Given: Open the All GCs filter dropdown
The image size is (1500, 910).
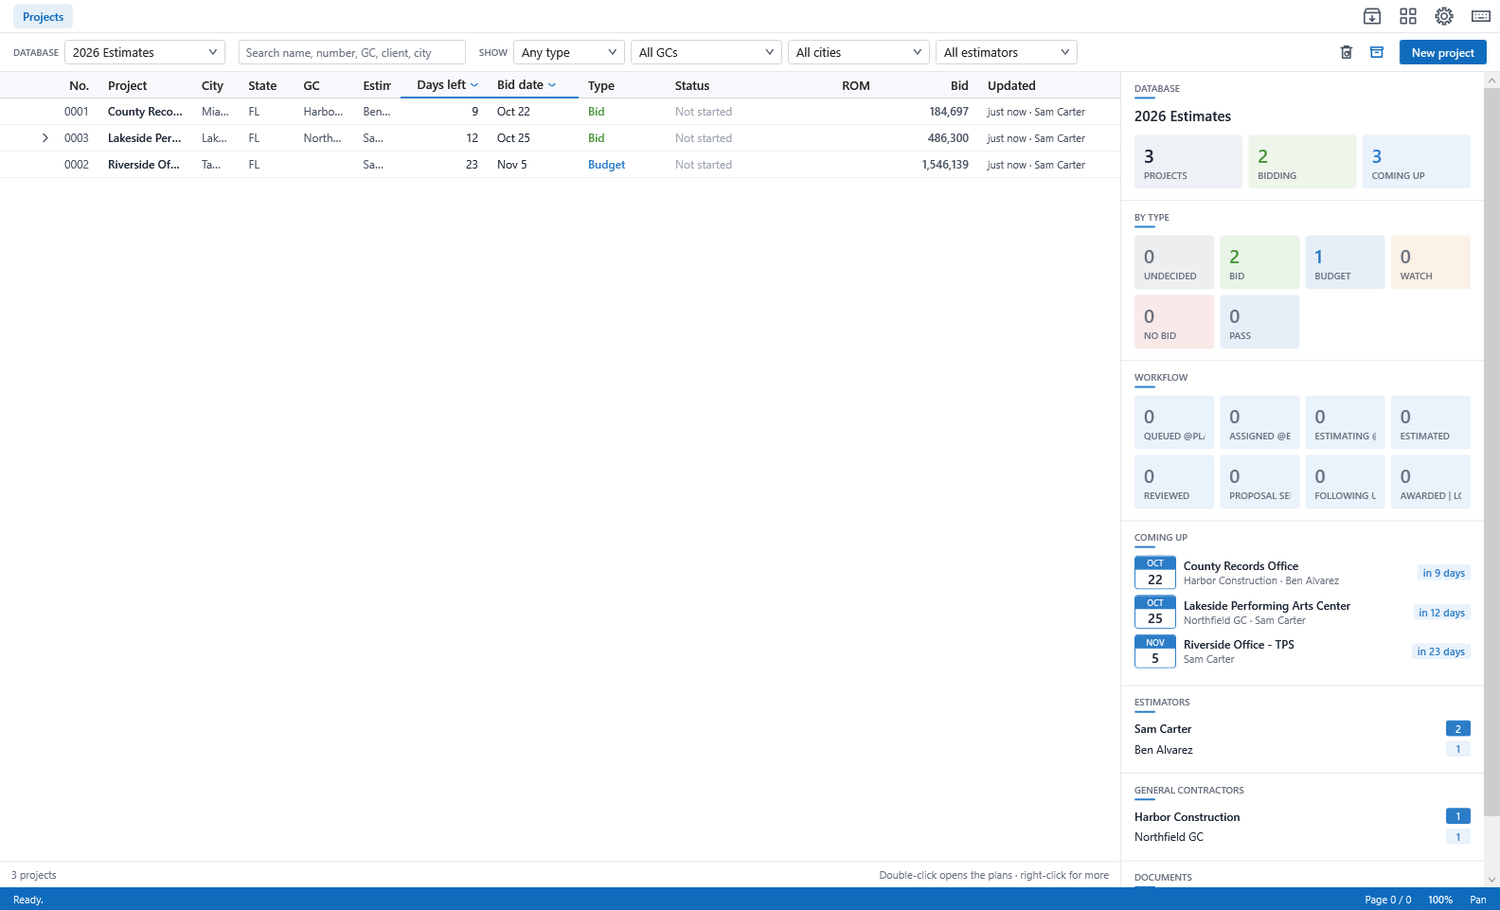Looking at the screenshot, I should point(706,52).
